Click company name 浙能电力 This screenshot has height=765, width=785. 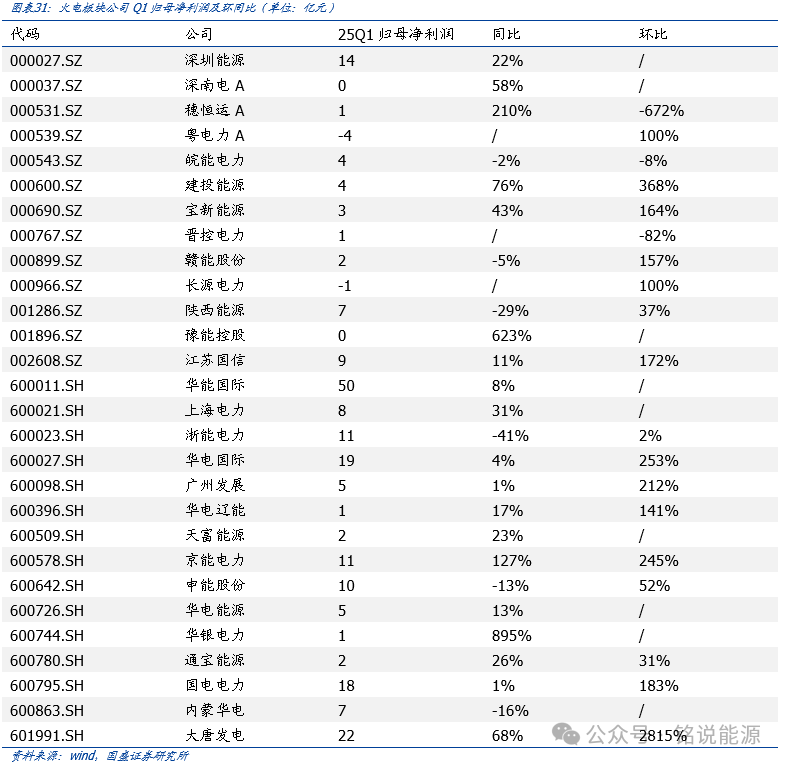pyautogui.click(x=215, y=436)
